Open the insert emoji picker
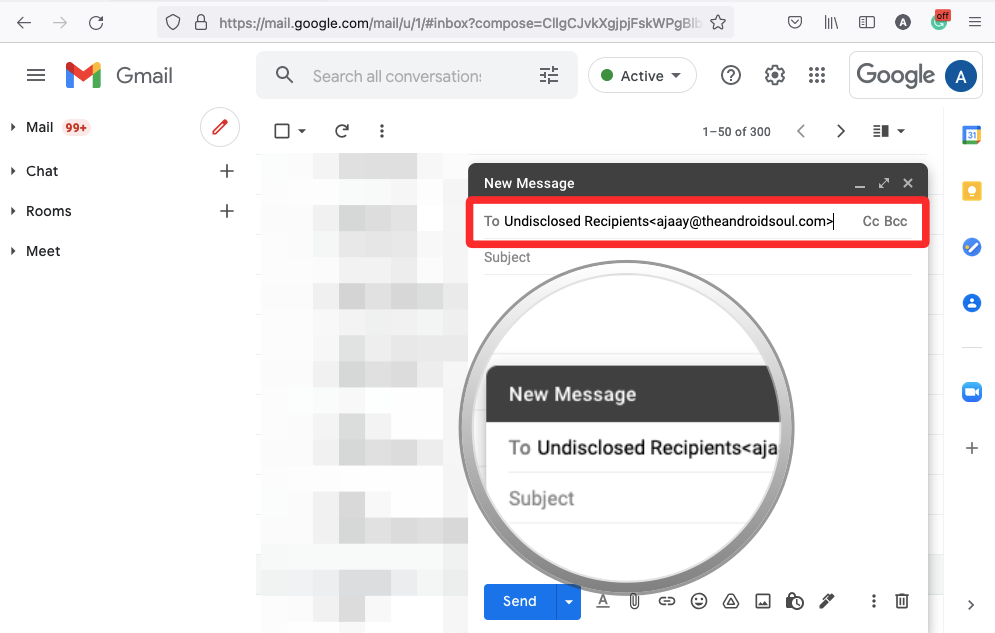This screenshot has width=995, height=633. point(699,601)
